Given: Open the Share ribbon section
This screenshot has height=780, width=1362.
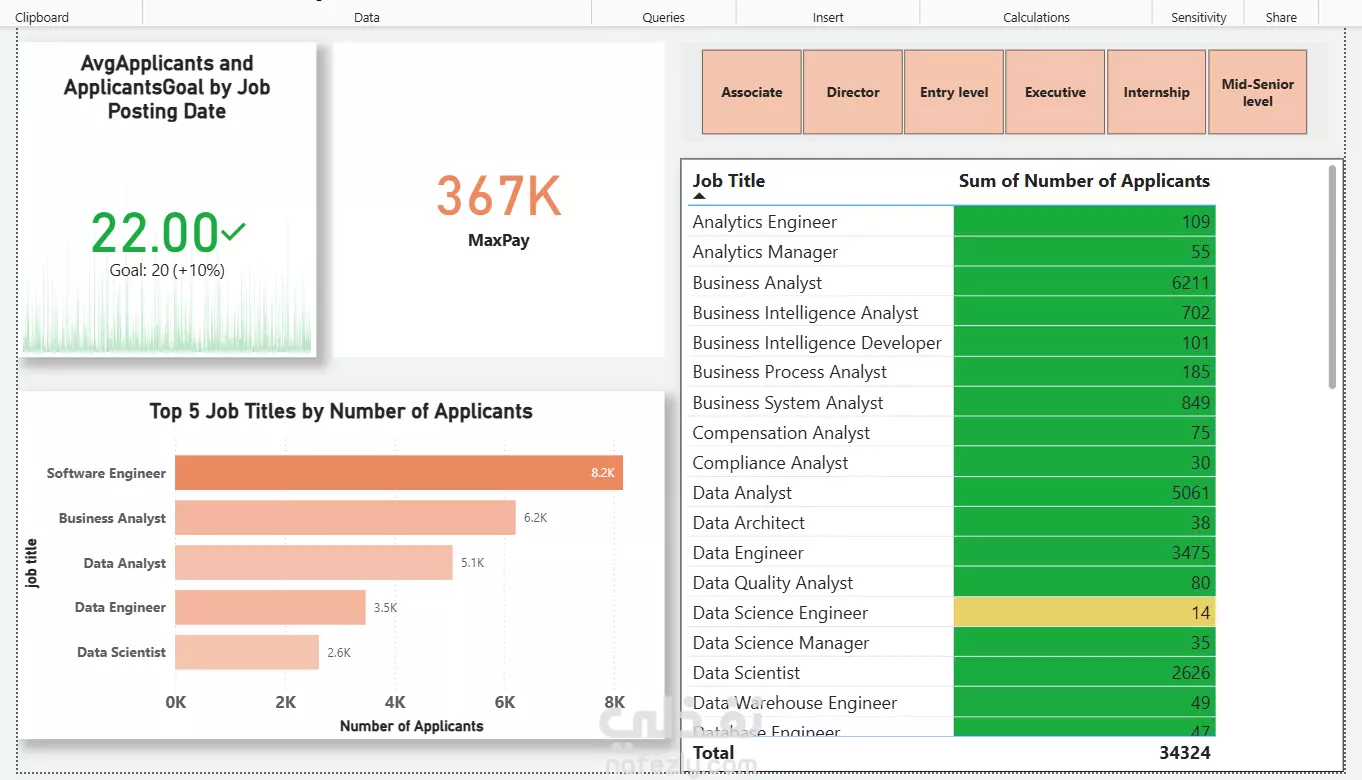Looking at the screenshot, I should tap(1280, 17).
